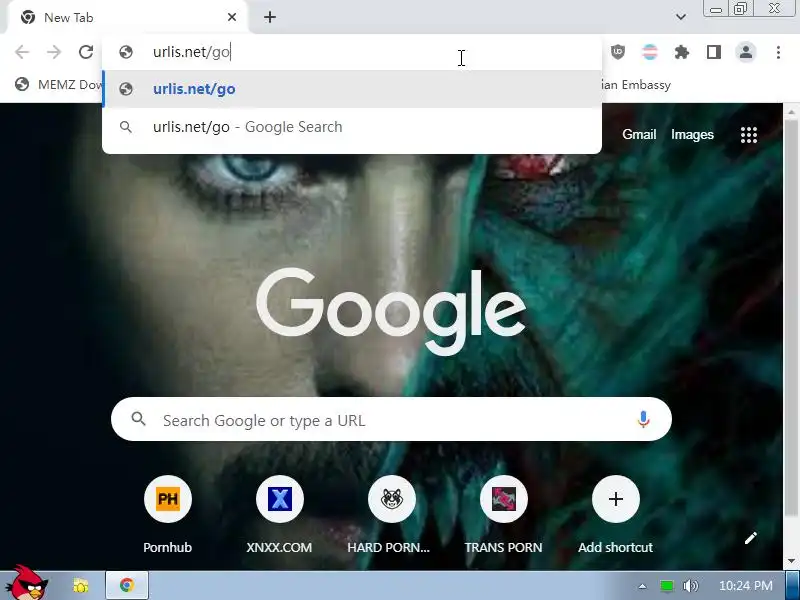Click the Add shortcut button
Viewport: 800px width, 600px height.
coord(615,514)
